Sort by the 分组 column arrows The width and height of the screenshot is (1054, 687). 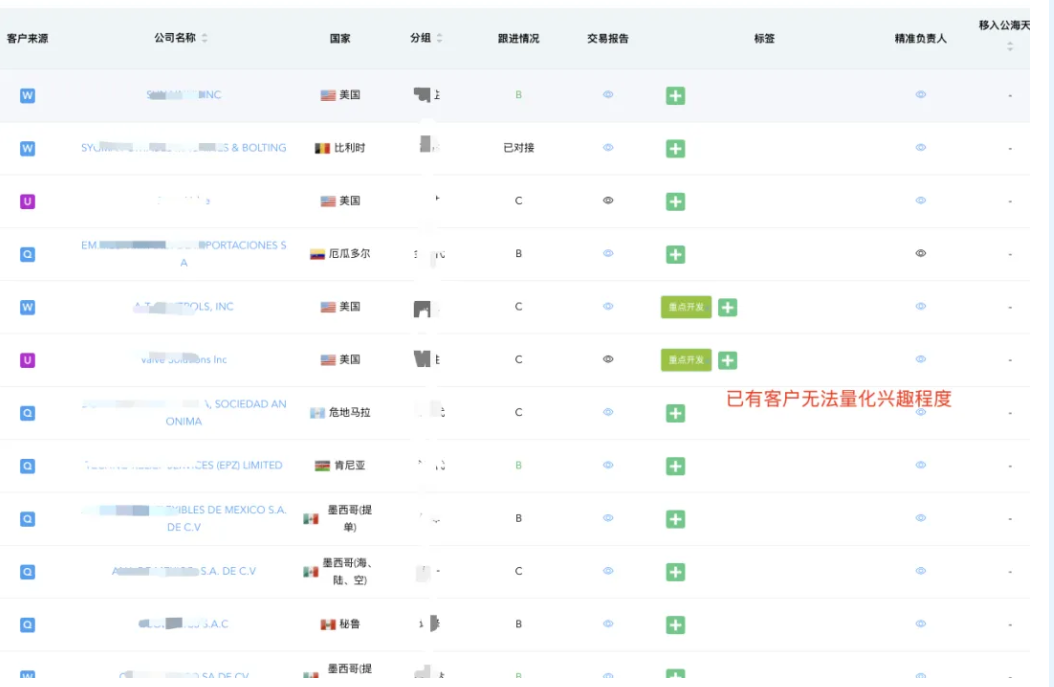coord(439,38)
